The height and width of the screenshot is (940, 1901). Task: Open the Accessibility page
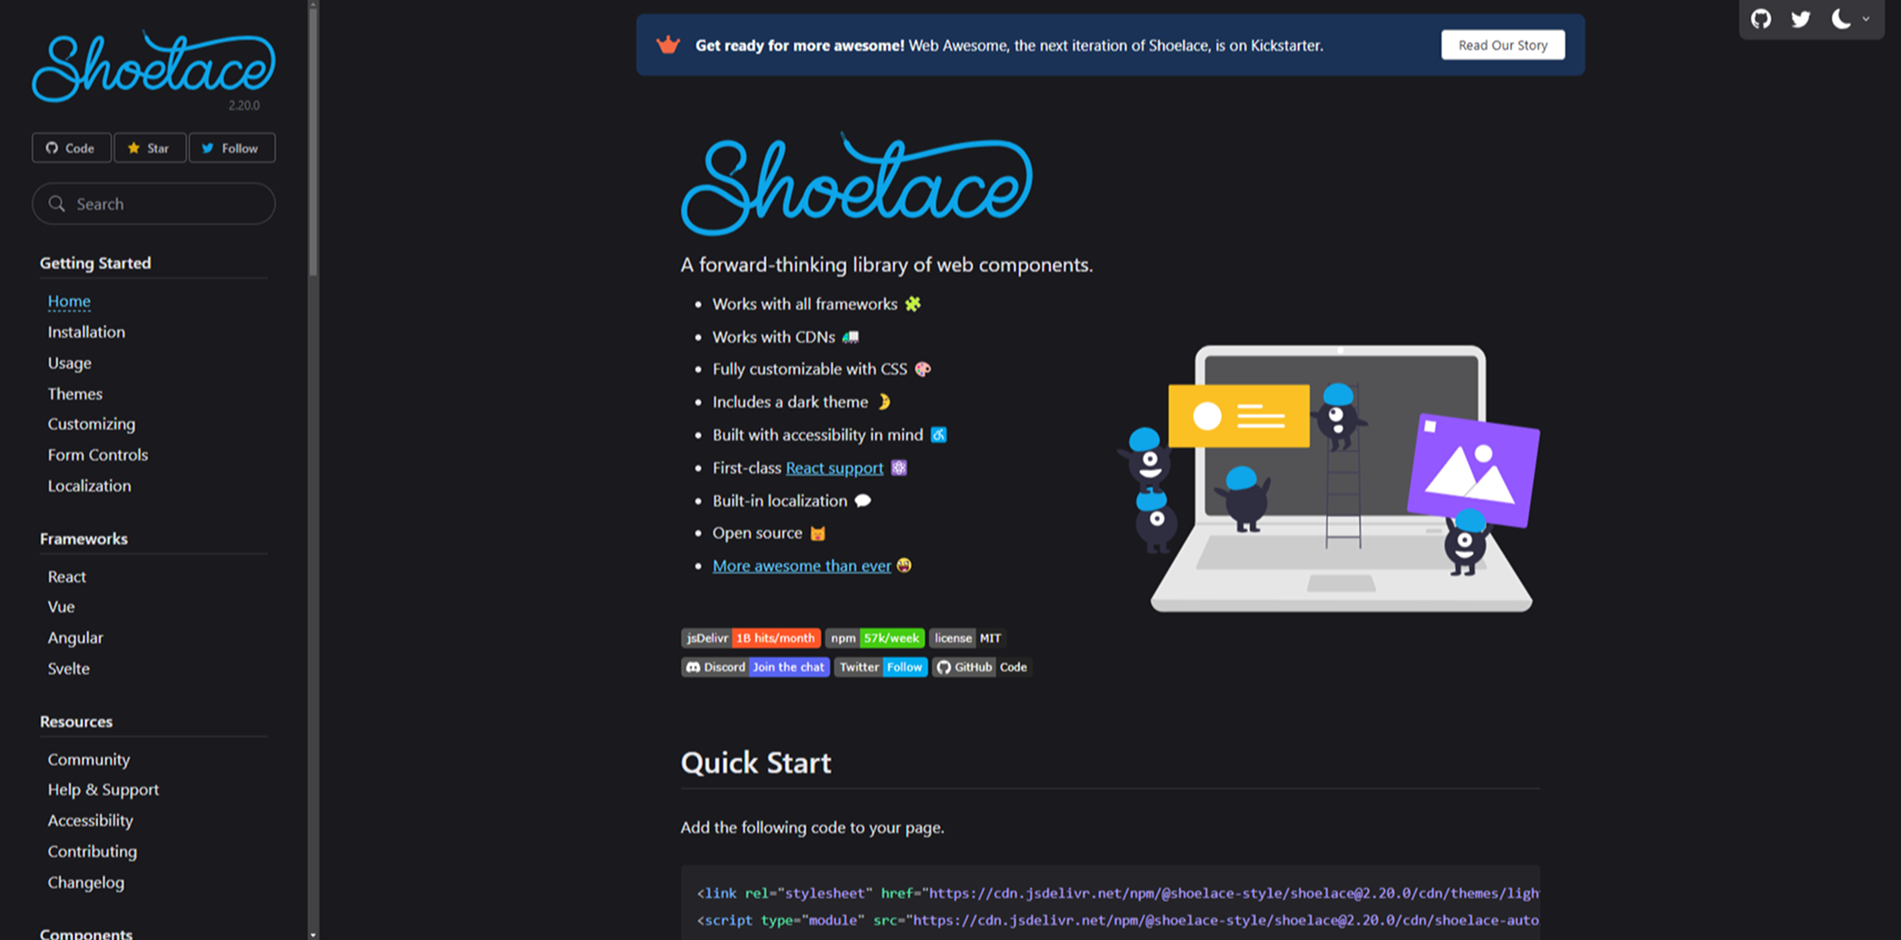click(90, 821)
